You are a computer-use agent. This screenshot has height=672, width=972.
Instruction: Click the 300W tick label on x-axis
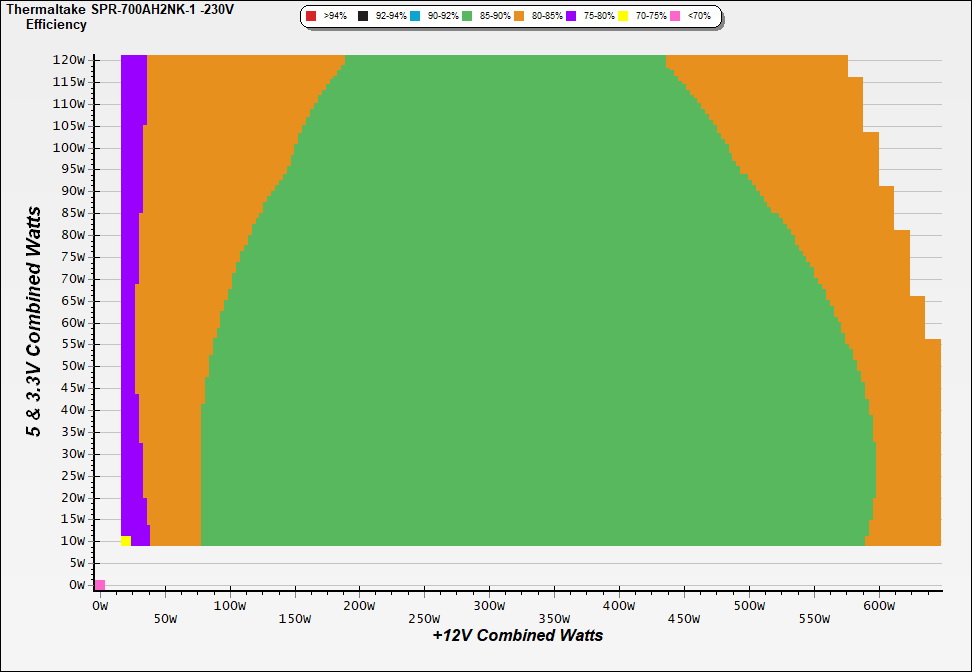click(x=489, y=606)
